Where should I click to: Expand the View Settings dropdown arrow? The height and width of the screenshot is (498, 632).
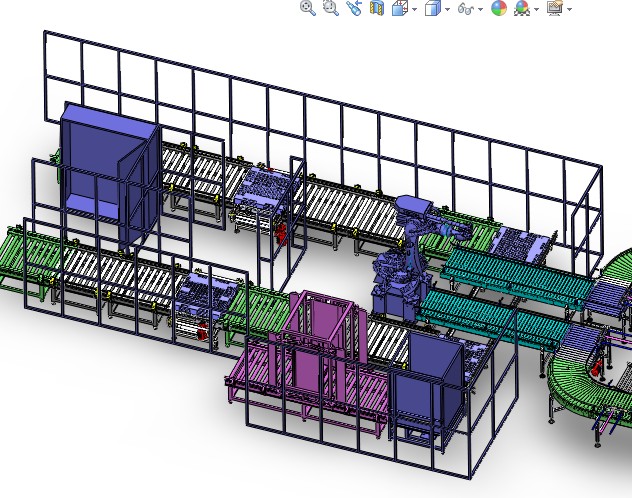pos(570,9)
